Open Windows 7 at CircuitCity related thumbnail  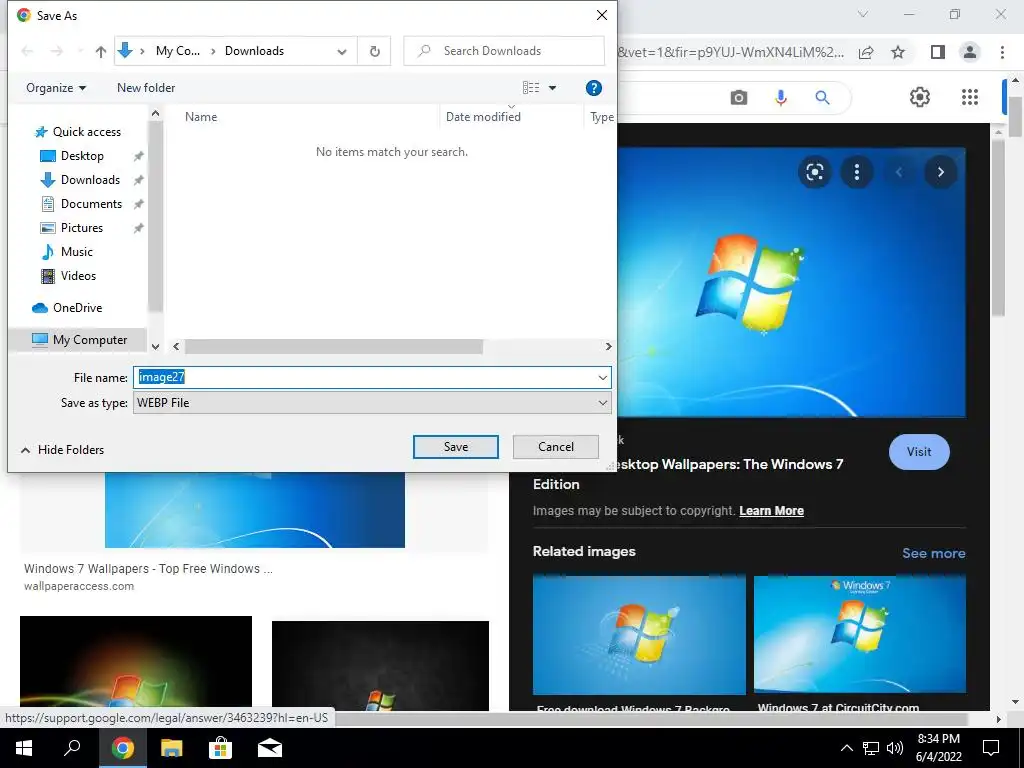[x=859, y=634]
